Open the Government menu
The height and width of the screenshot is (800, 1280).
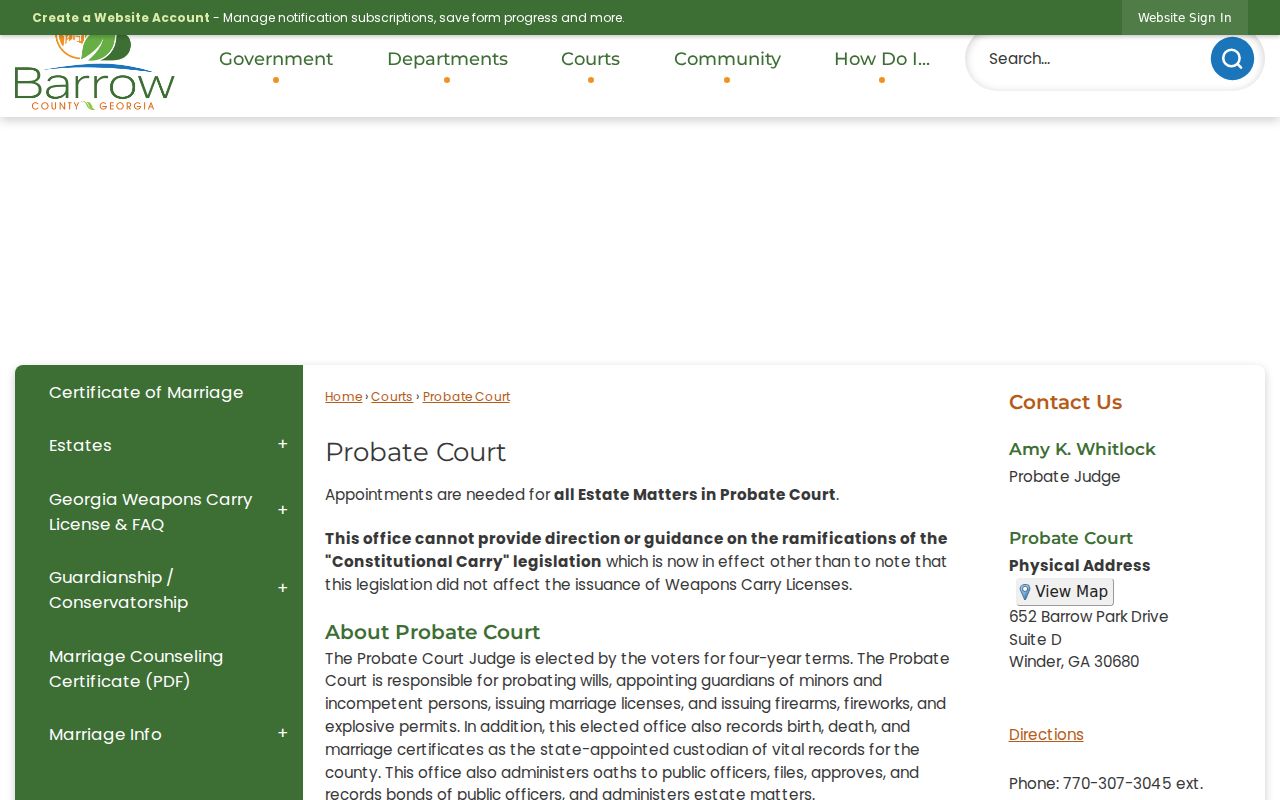[x=276, y=59]
